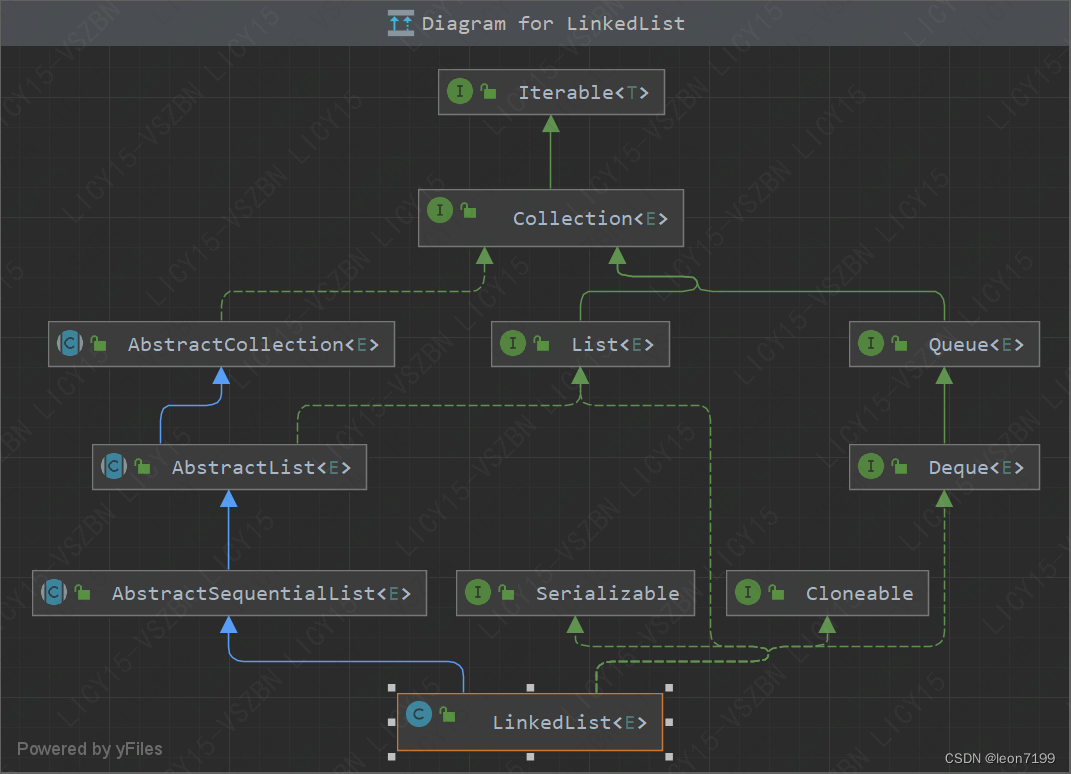Viewport: 1071px width, 774px height.
Task: Expand details of the Collection<E> node
Action: 550,218
